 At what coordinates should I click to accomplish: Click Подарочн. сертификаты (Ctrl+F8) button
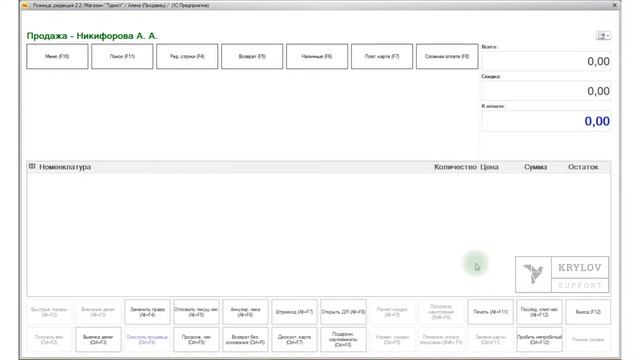pyautogui.click(x=343, y=339)
